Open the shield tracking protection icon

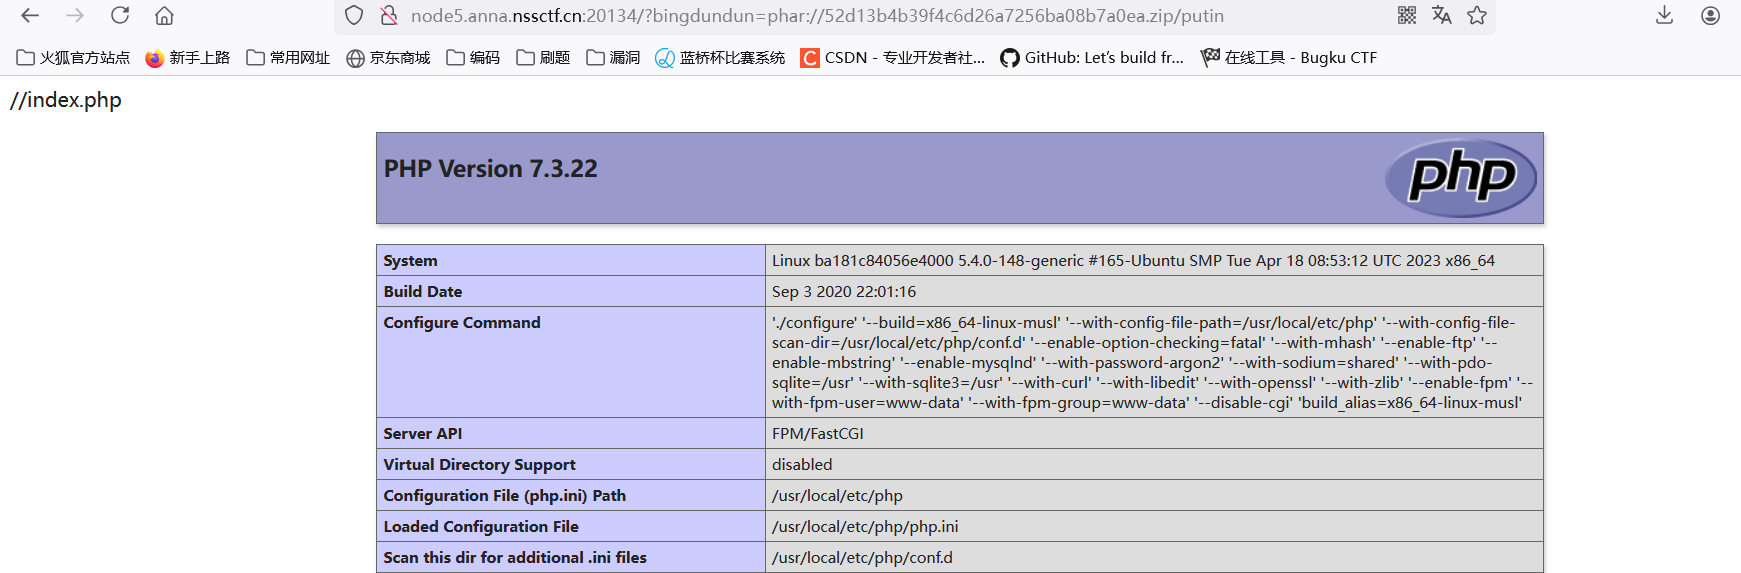tap(354, 16)
